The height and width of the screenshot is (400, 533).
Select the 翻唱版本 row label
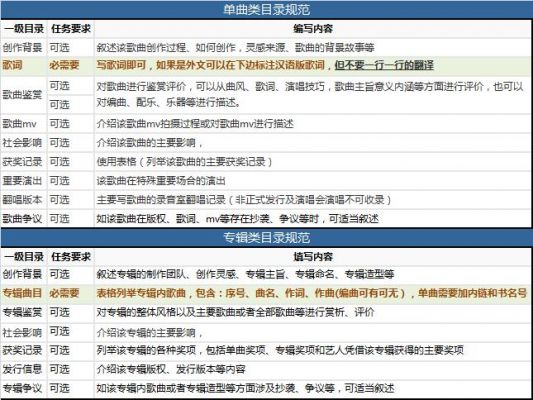(22, 200)
